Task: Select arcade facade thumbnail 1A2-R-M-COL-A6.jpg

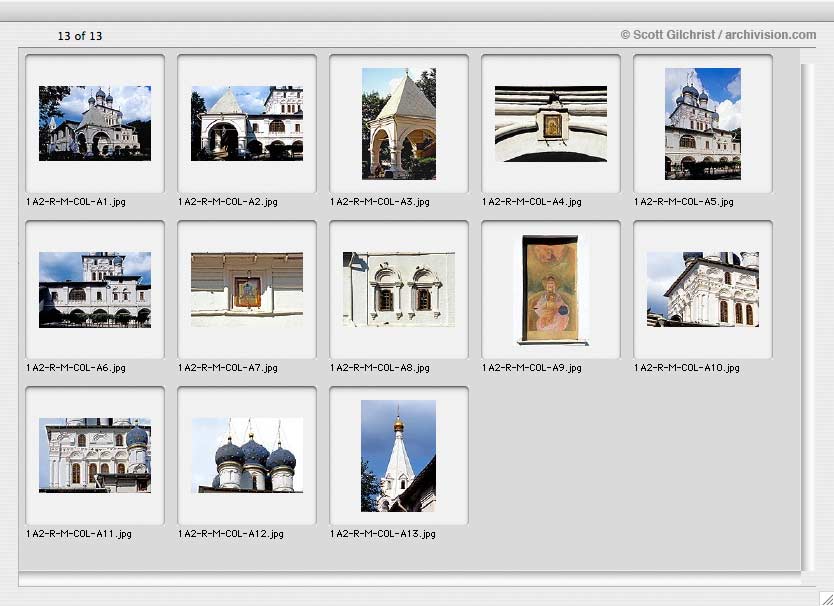Action: (x=95, y=289)
